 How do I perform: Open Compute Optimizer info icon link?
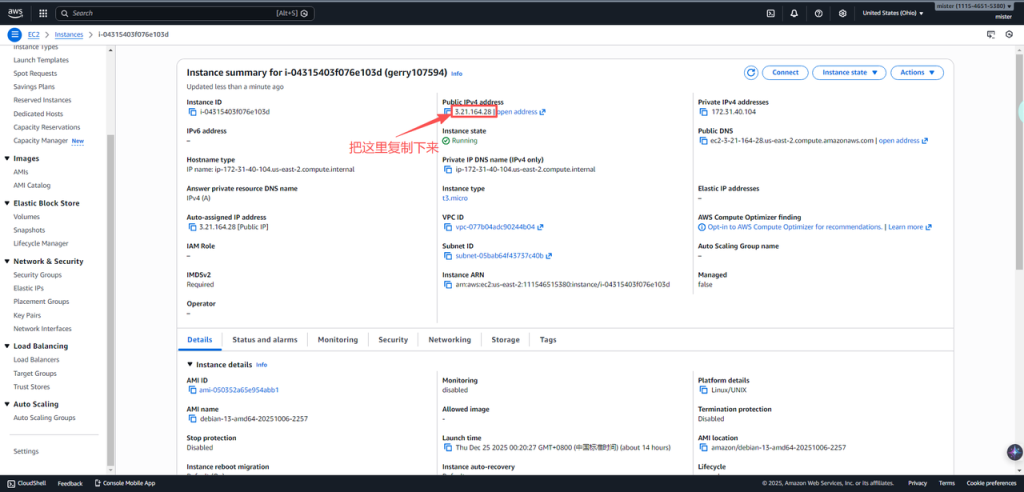pyautogui.click(x=702, y=227)
